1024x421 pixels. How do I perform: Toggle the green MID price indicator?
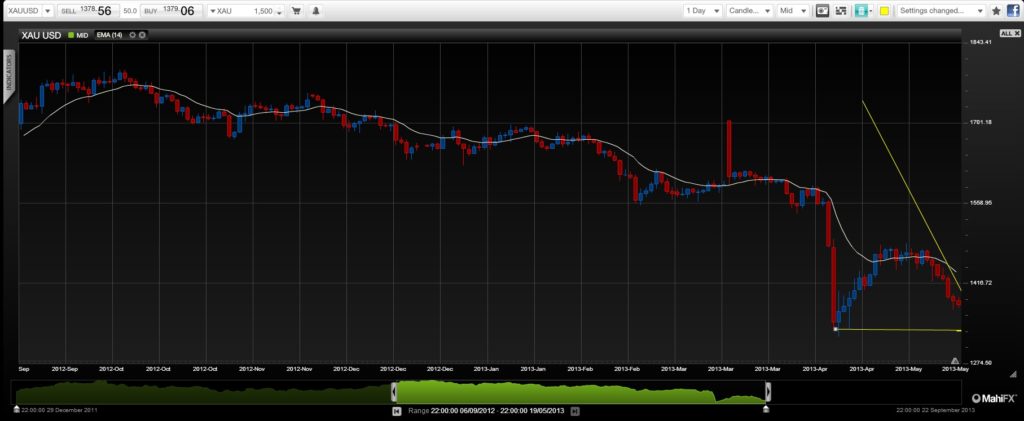(78, 35)
